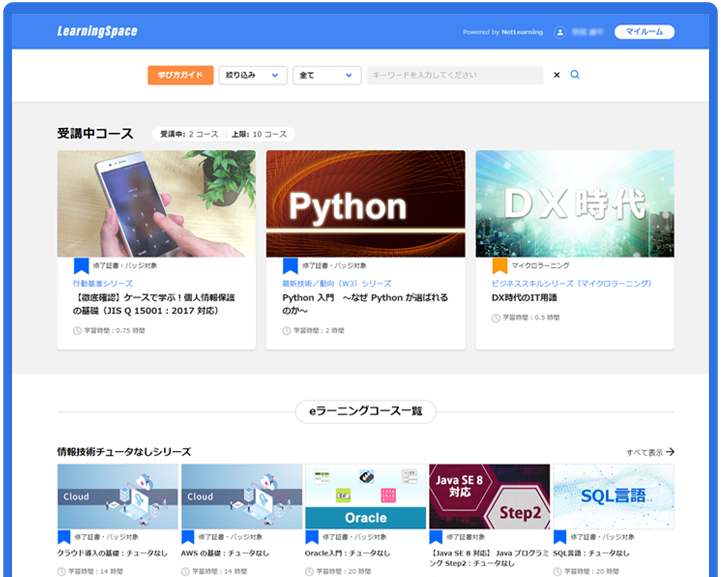Open the 学び方ガイド button
The width and height of the screenshot is (721, 577).
coord(180,75)
